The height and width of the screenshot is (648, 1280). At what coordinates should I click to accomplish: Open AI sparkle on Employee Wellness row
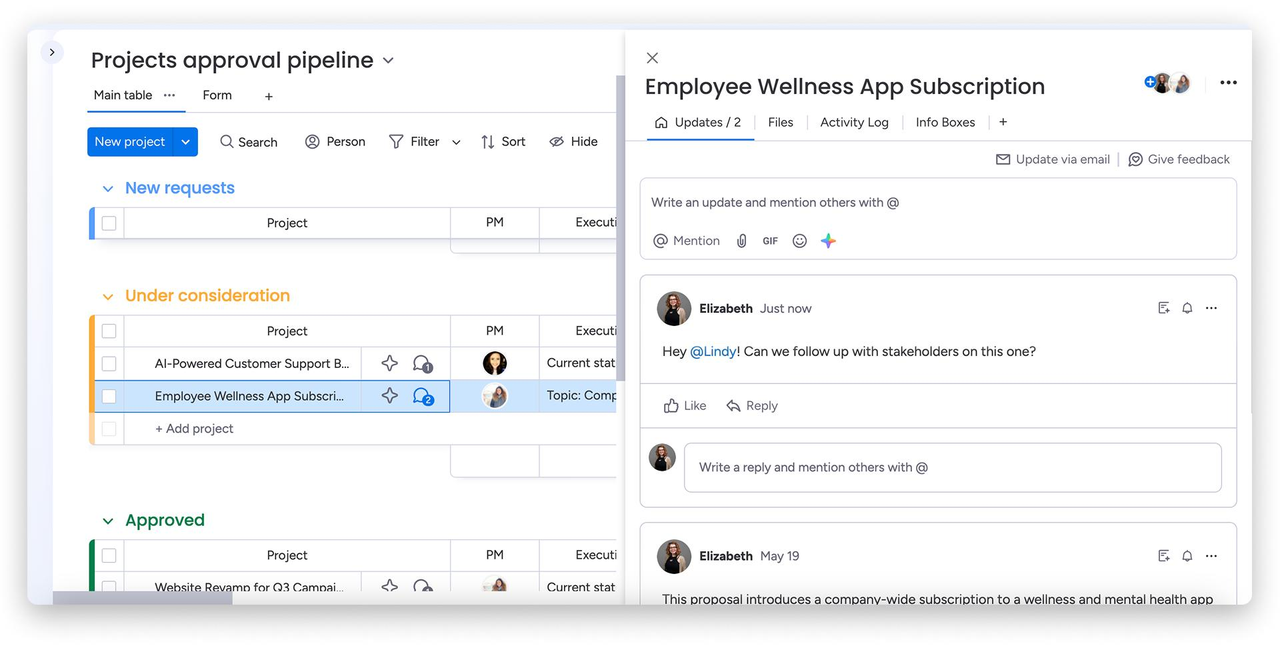pos(390,396)
